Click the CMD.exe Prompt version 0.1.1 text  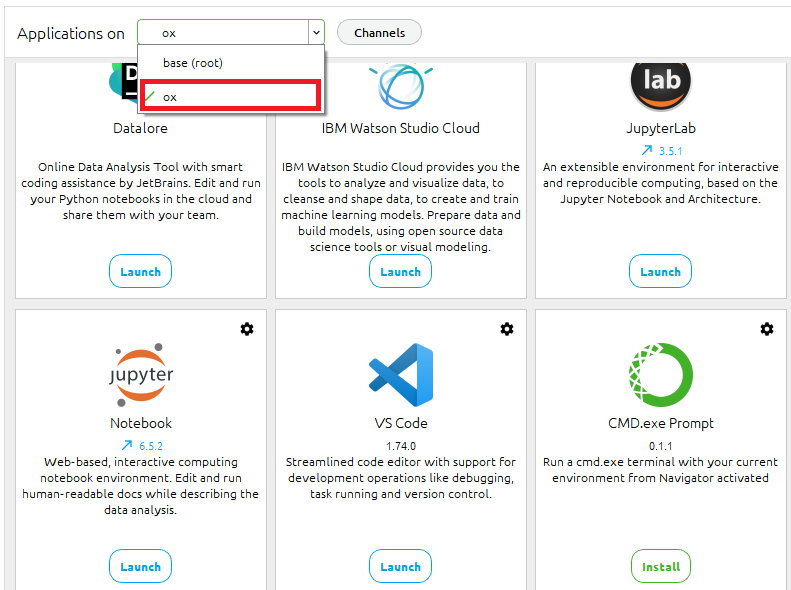point(661,446)
